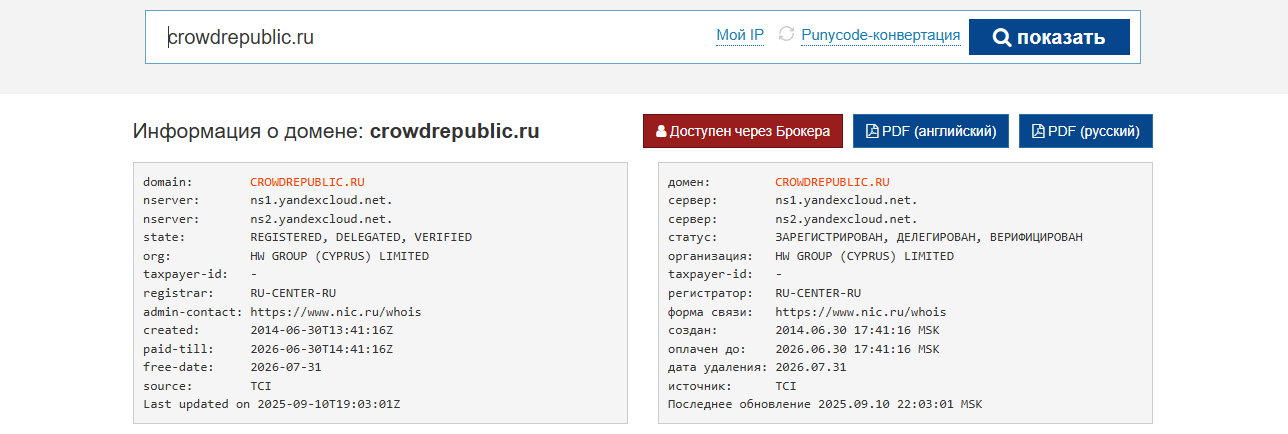
Task: Click форма связи https://www.nic.ru/whois value
Action: tap(861, 312)
